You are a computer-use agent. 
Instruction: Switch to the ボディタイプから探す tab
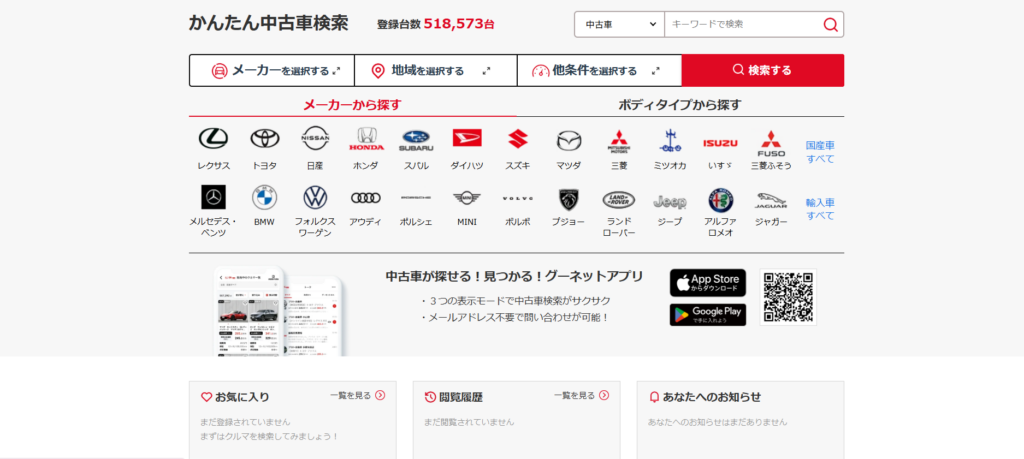click(680, 105)
